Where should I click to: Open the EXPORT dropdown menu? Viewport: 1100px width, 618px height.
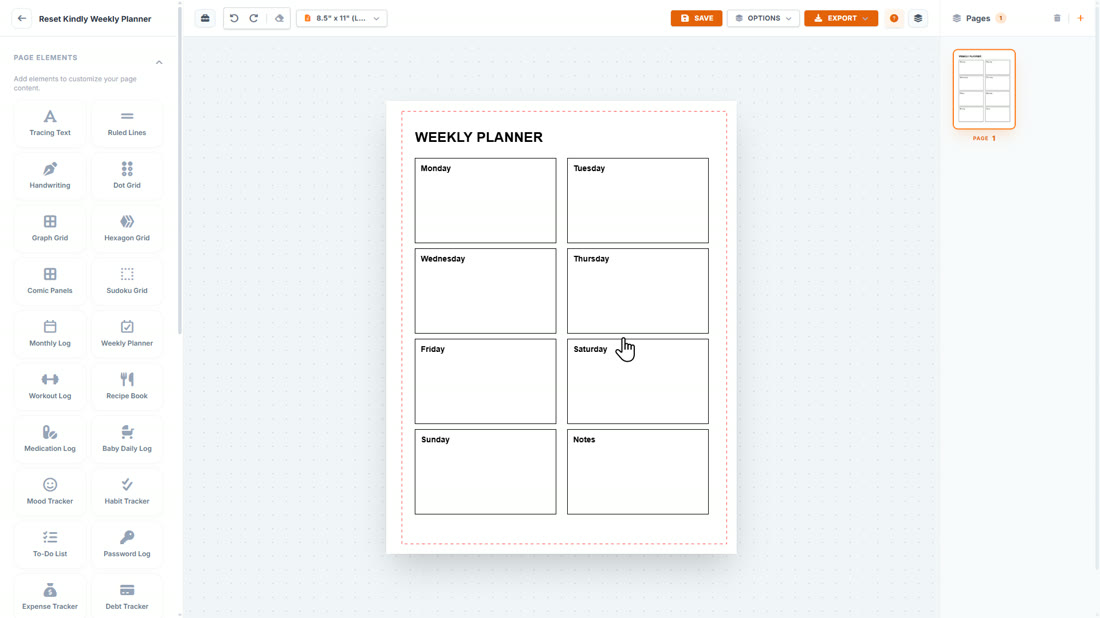click(840, 18)
